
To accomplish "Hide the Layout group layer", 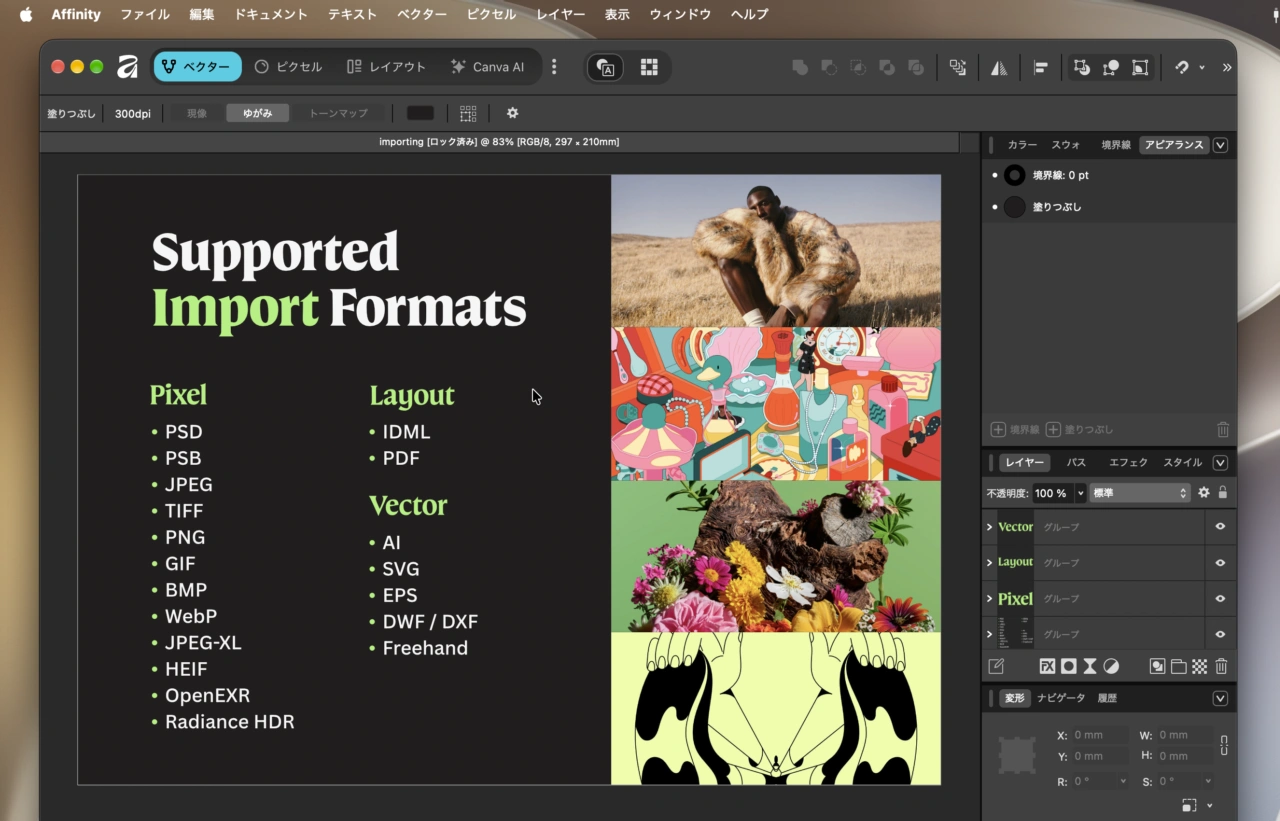I will click(x=1220, y=562).
